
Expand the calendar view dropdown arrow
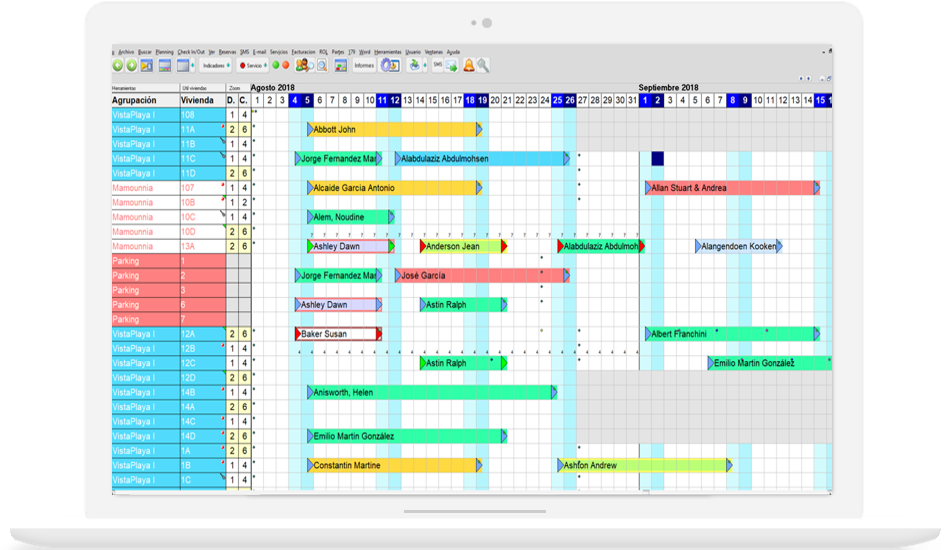(x=193, y=65)
